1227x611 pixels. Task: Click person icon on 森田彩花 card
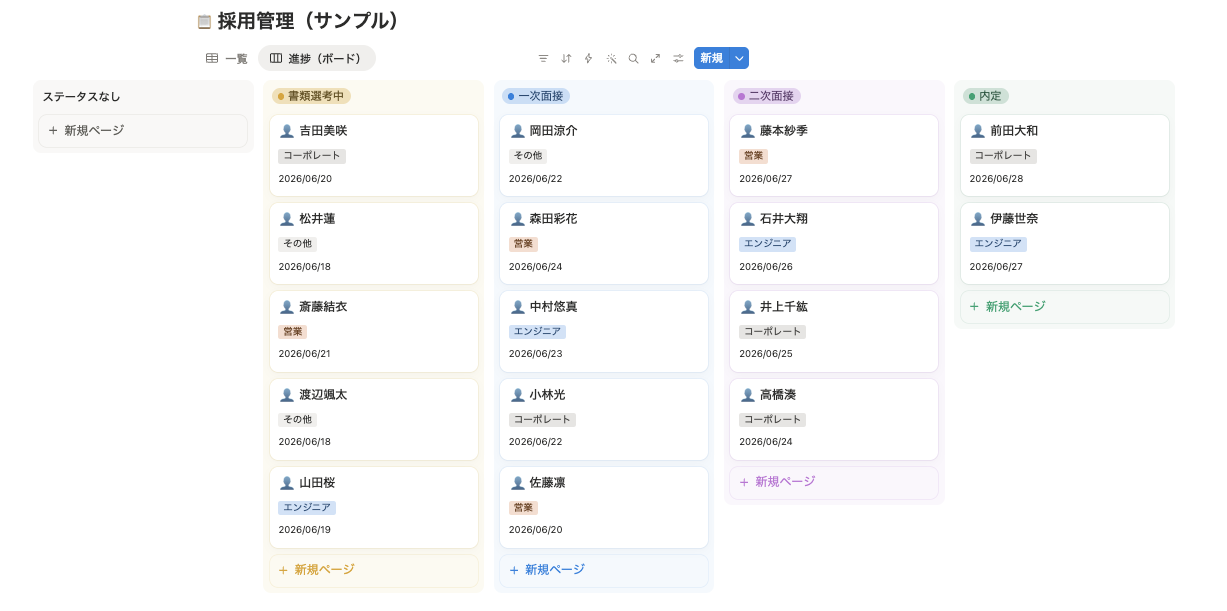[x=517, y=219]
